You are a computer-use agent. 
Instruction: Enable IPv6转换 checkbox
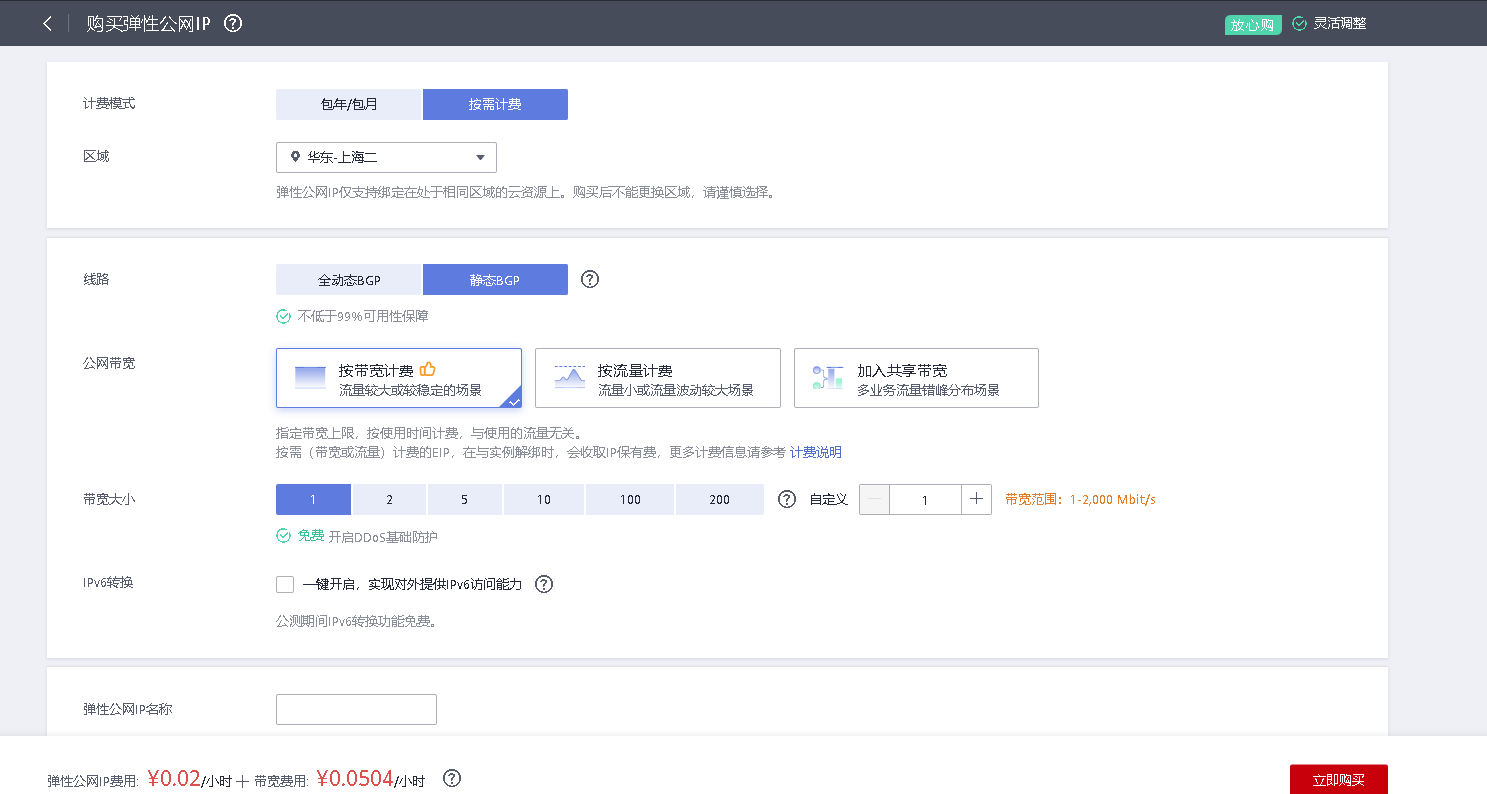point(285,584)
